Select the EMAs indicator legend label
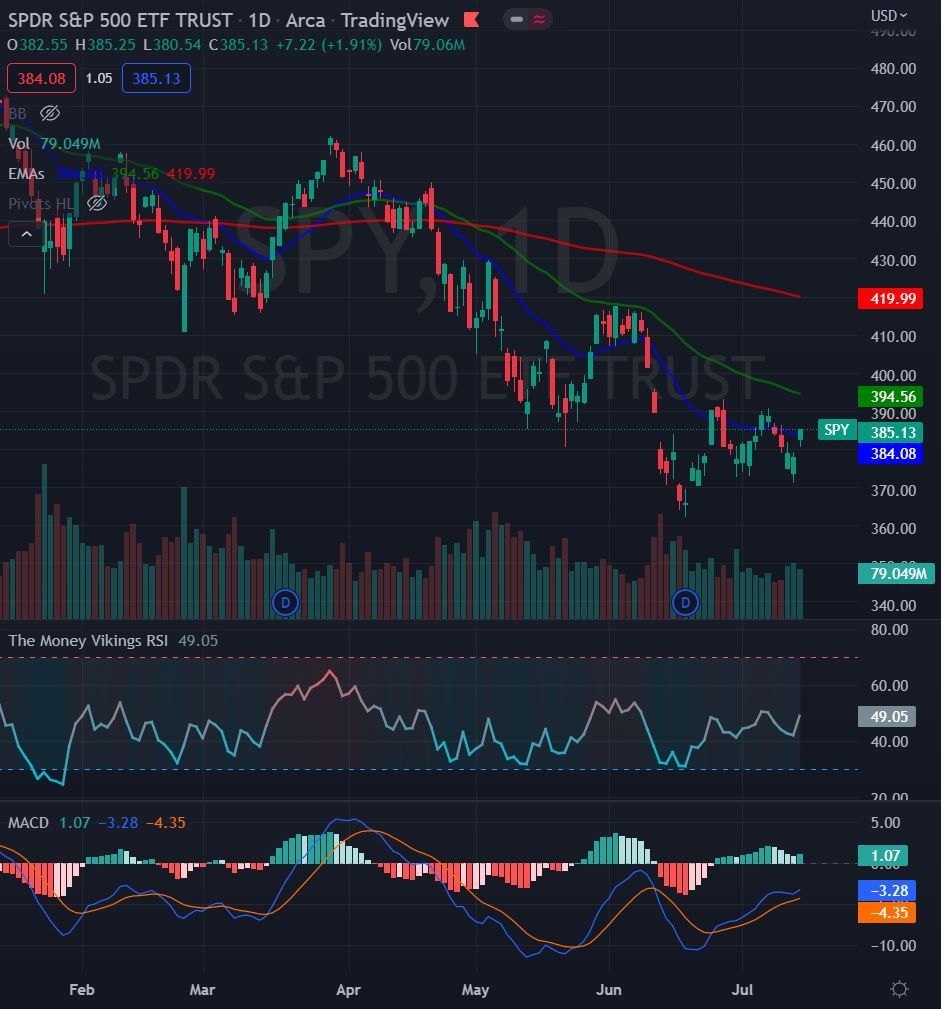The height and width of the screenshot is (1009, 941). click(26, 174)
